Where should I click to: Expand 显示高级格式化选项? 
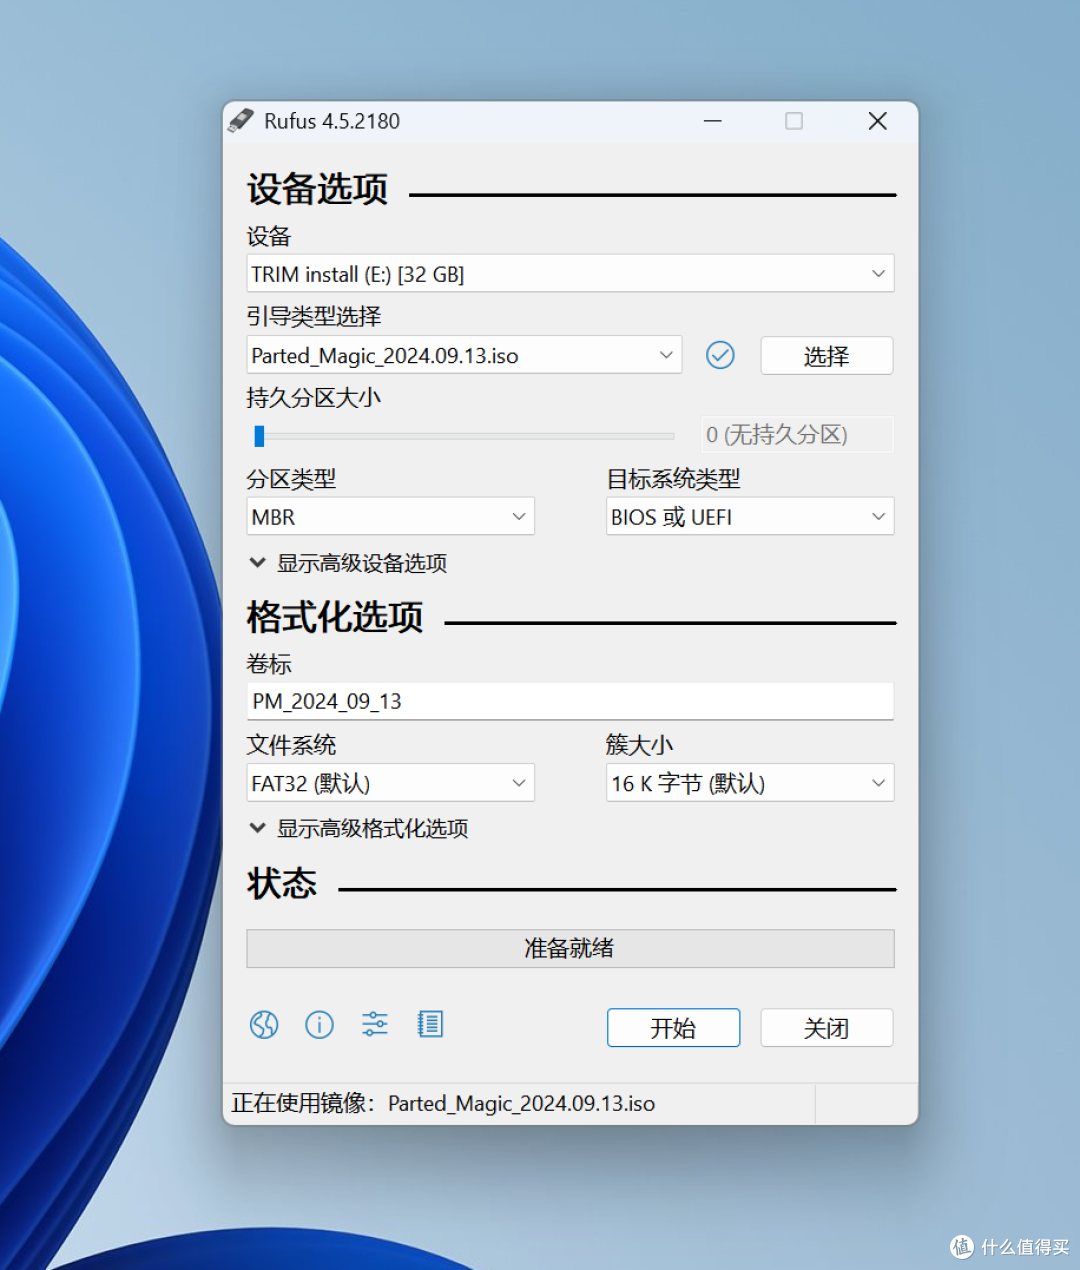click(359, 828)
